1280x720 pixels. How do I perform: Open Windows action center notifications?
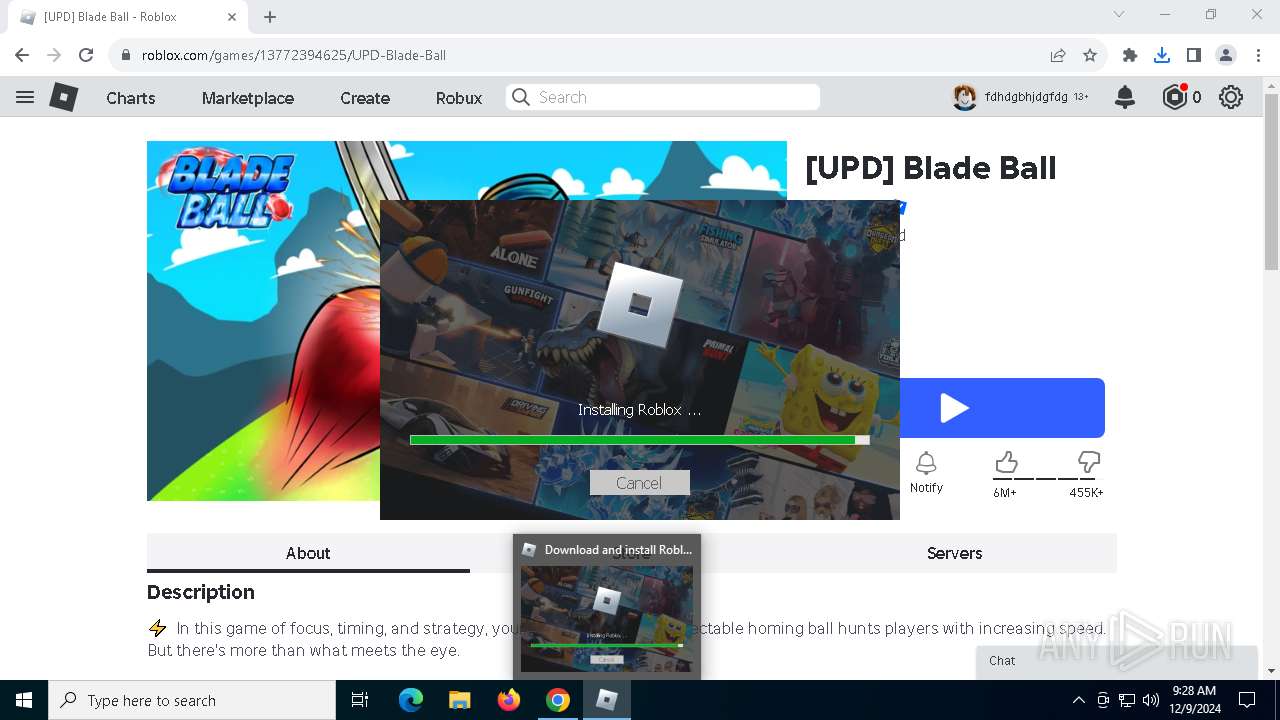click(x=1247, y=700)
